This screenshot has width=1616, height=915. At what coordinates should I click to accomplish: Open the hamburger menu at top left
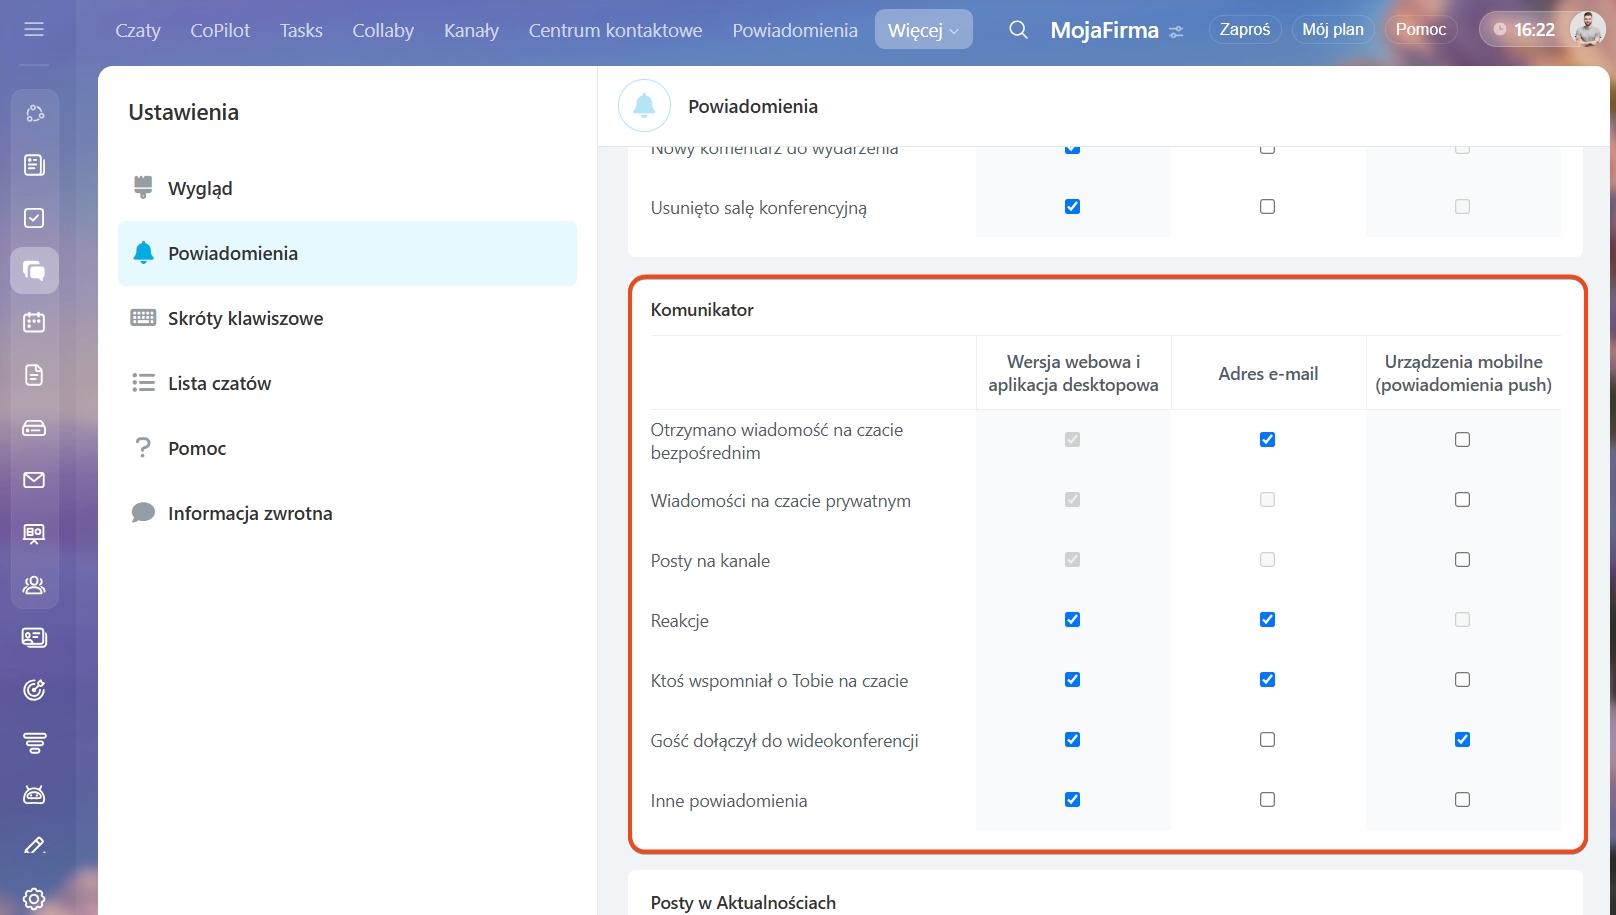click(34, 29)
